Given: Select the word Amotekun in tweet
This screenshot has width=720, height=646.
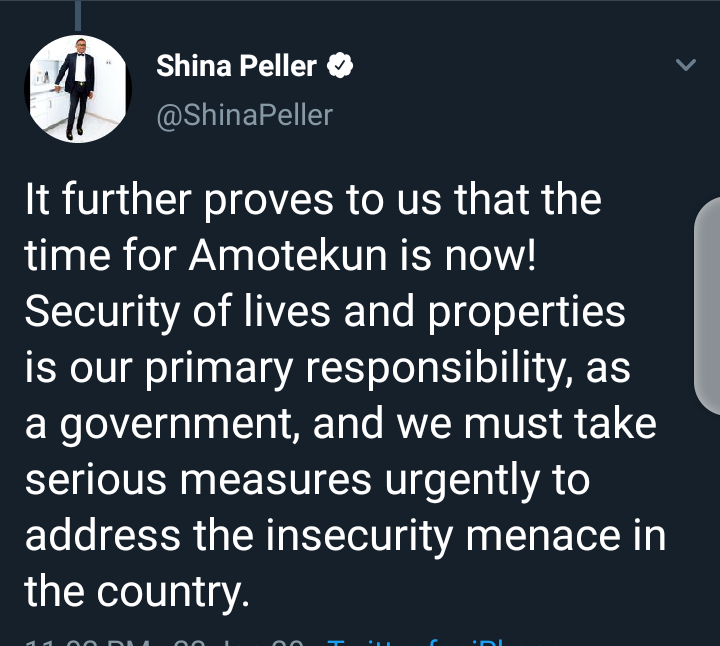Looking at the screenshot, I should point(288,255).
